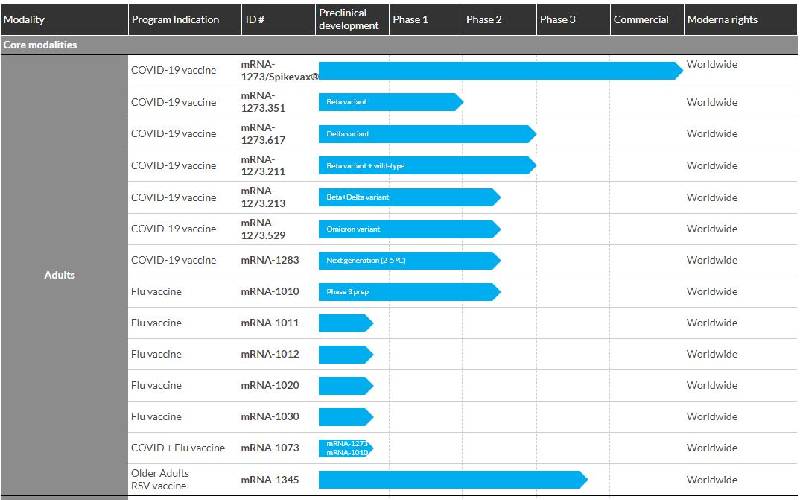Image resolution: width=800 pixels, height=500 pixels.
Task: Select the Adults modality cell
Action: click(60, 275)
